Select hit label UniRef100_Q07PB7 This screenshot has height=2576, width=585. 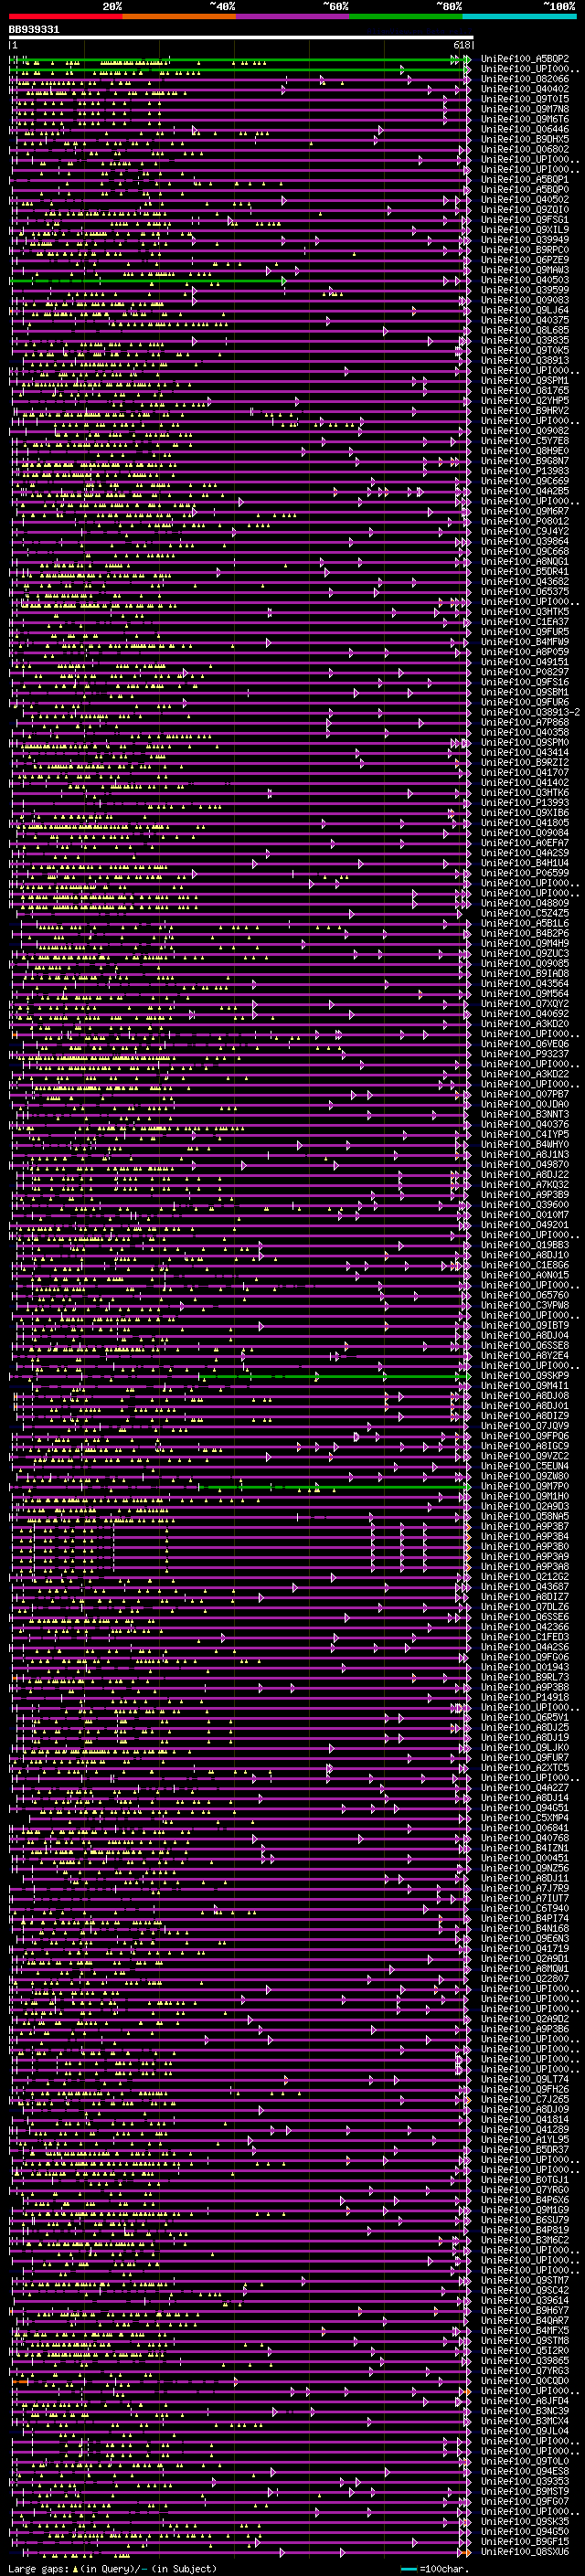point(525,1093)
